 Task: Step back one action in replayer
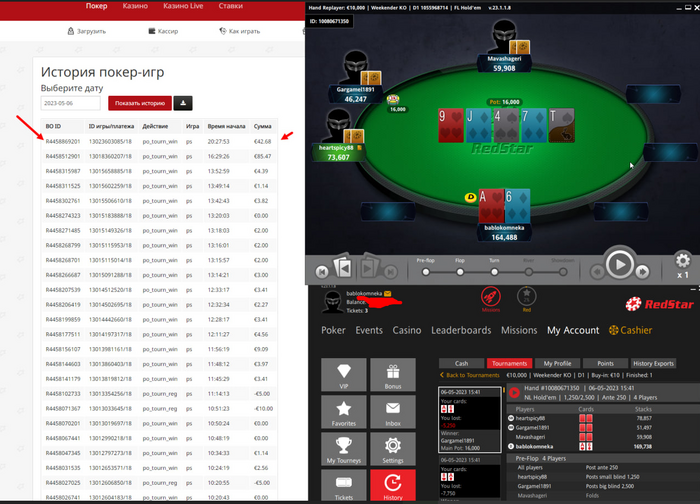pyautogui.click(x=597, y=271)
